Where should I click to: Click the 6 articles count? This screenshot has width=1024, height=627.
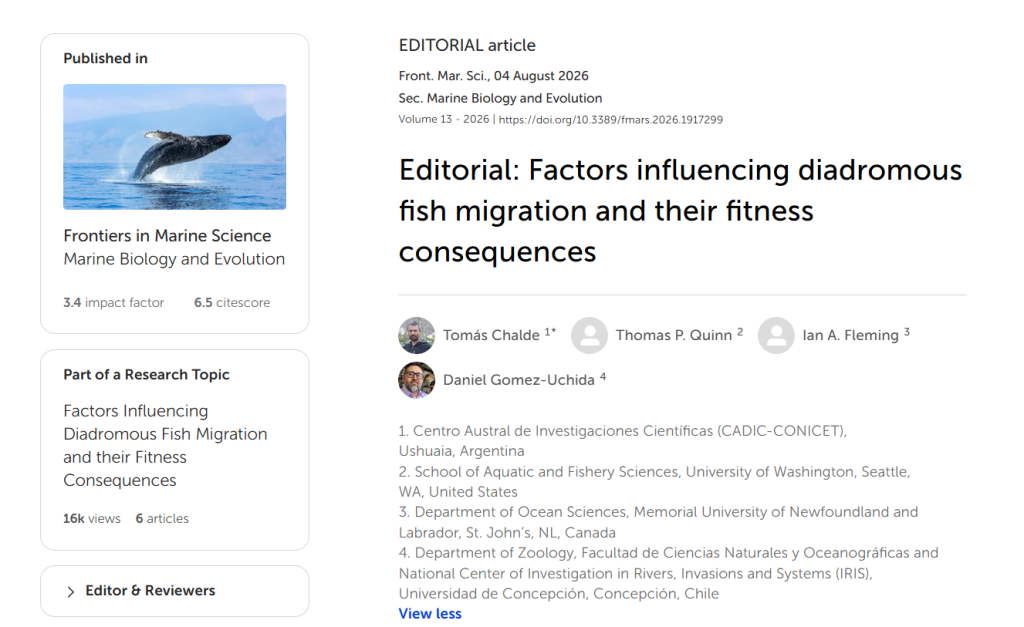pos(162,519)
